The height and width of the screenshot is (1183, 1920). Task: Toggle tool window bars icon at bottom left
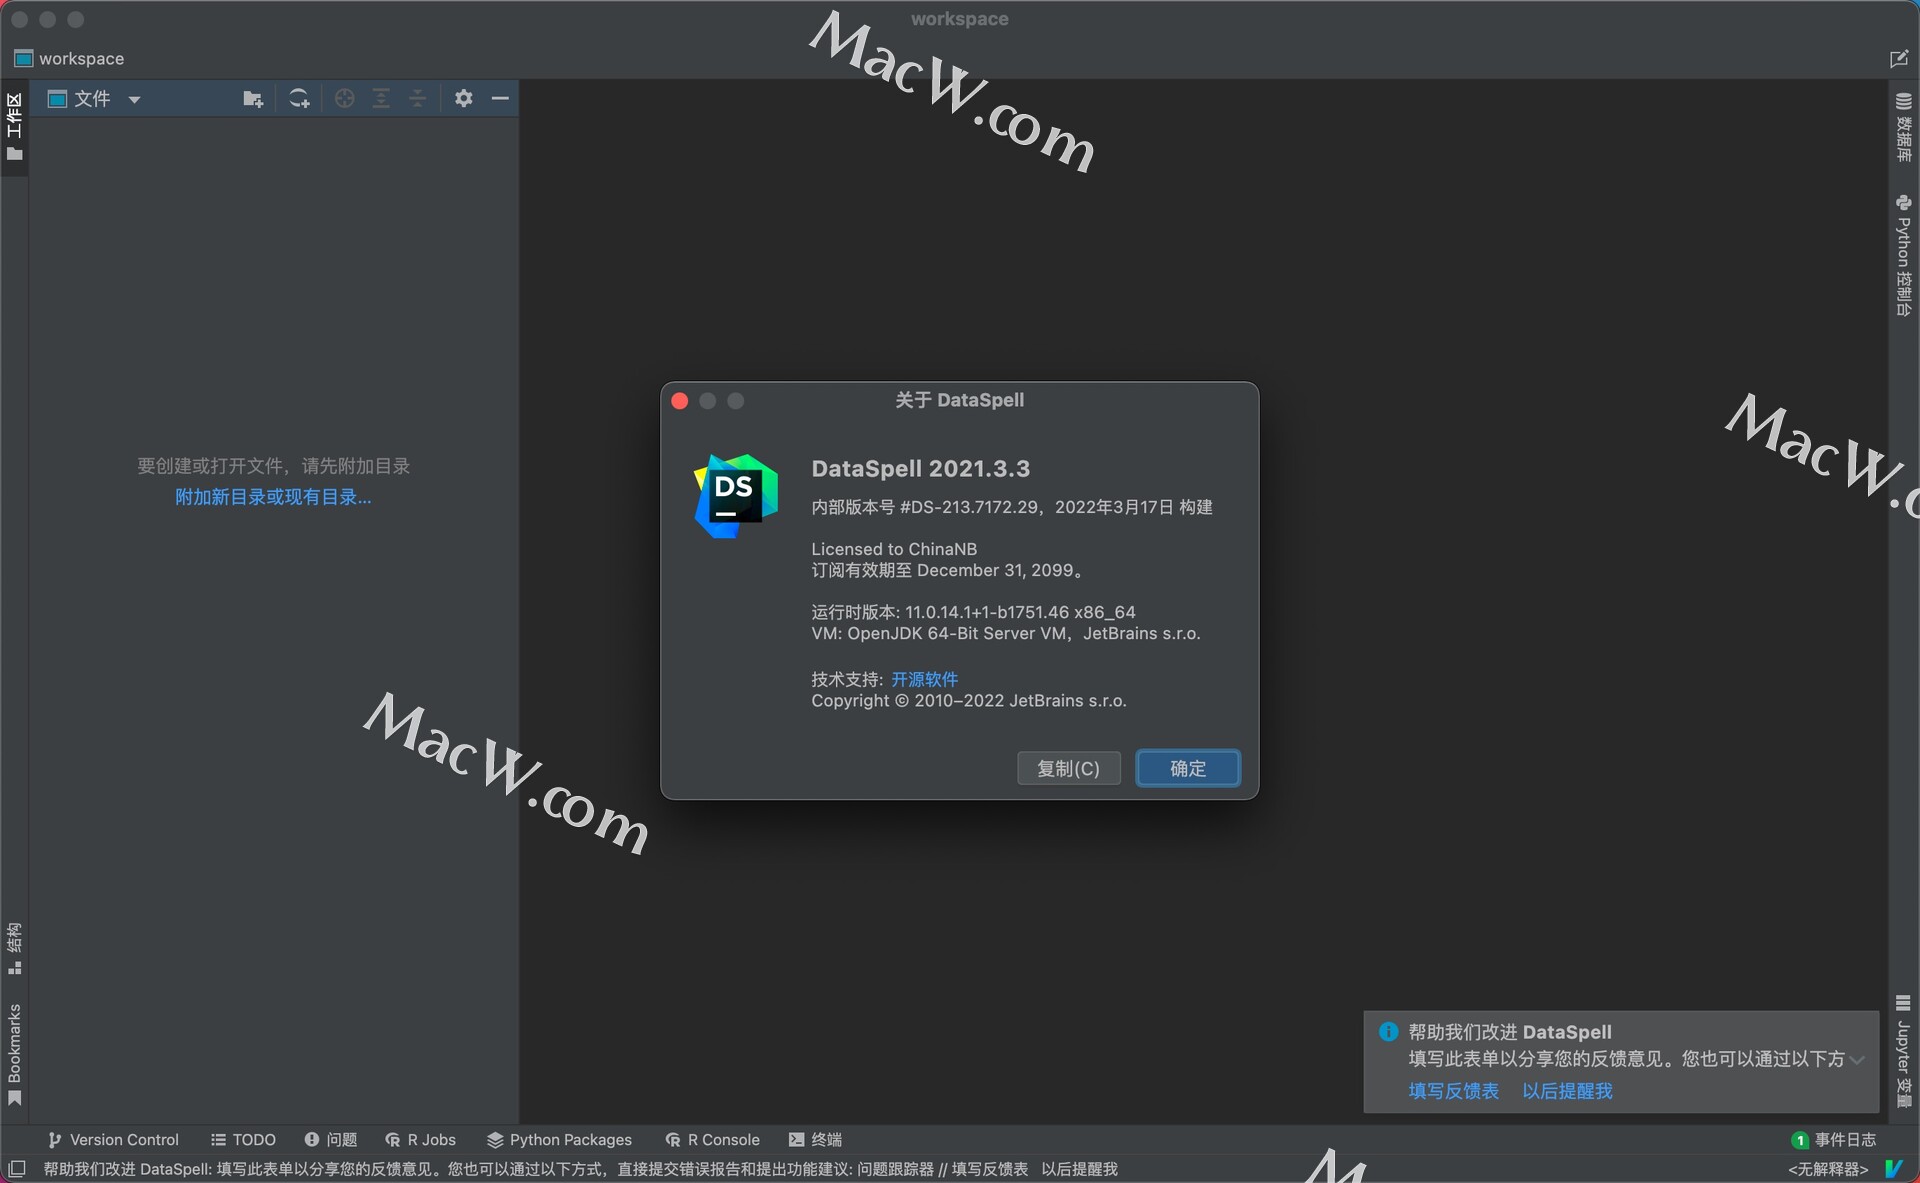pyautogui.click(x=17, y=1168)
